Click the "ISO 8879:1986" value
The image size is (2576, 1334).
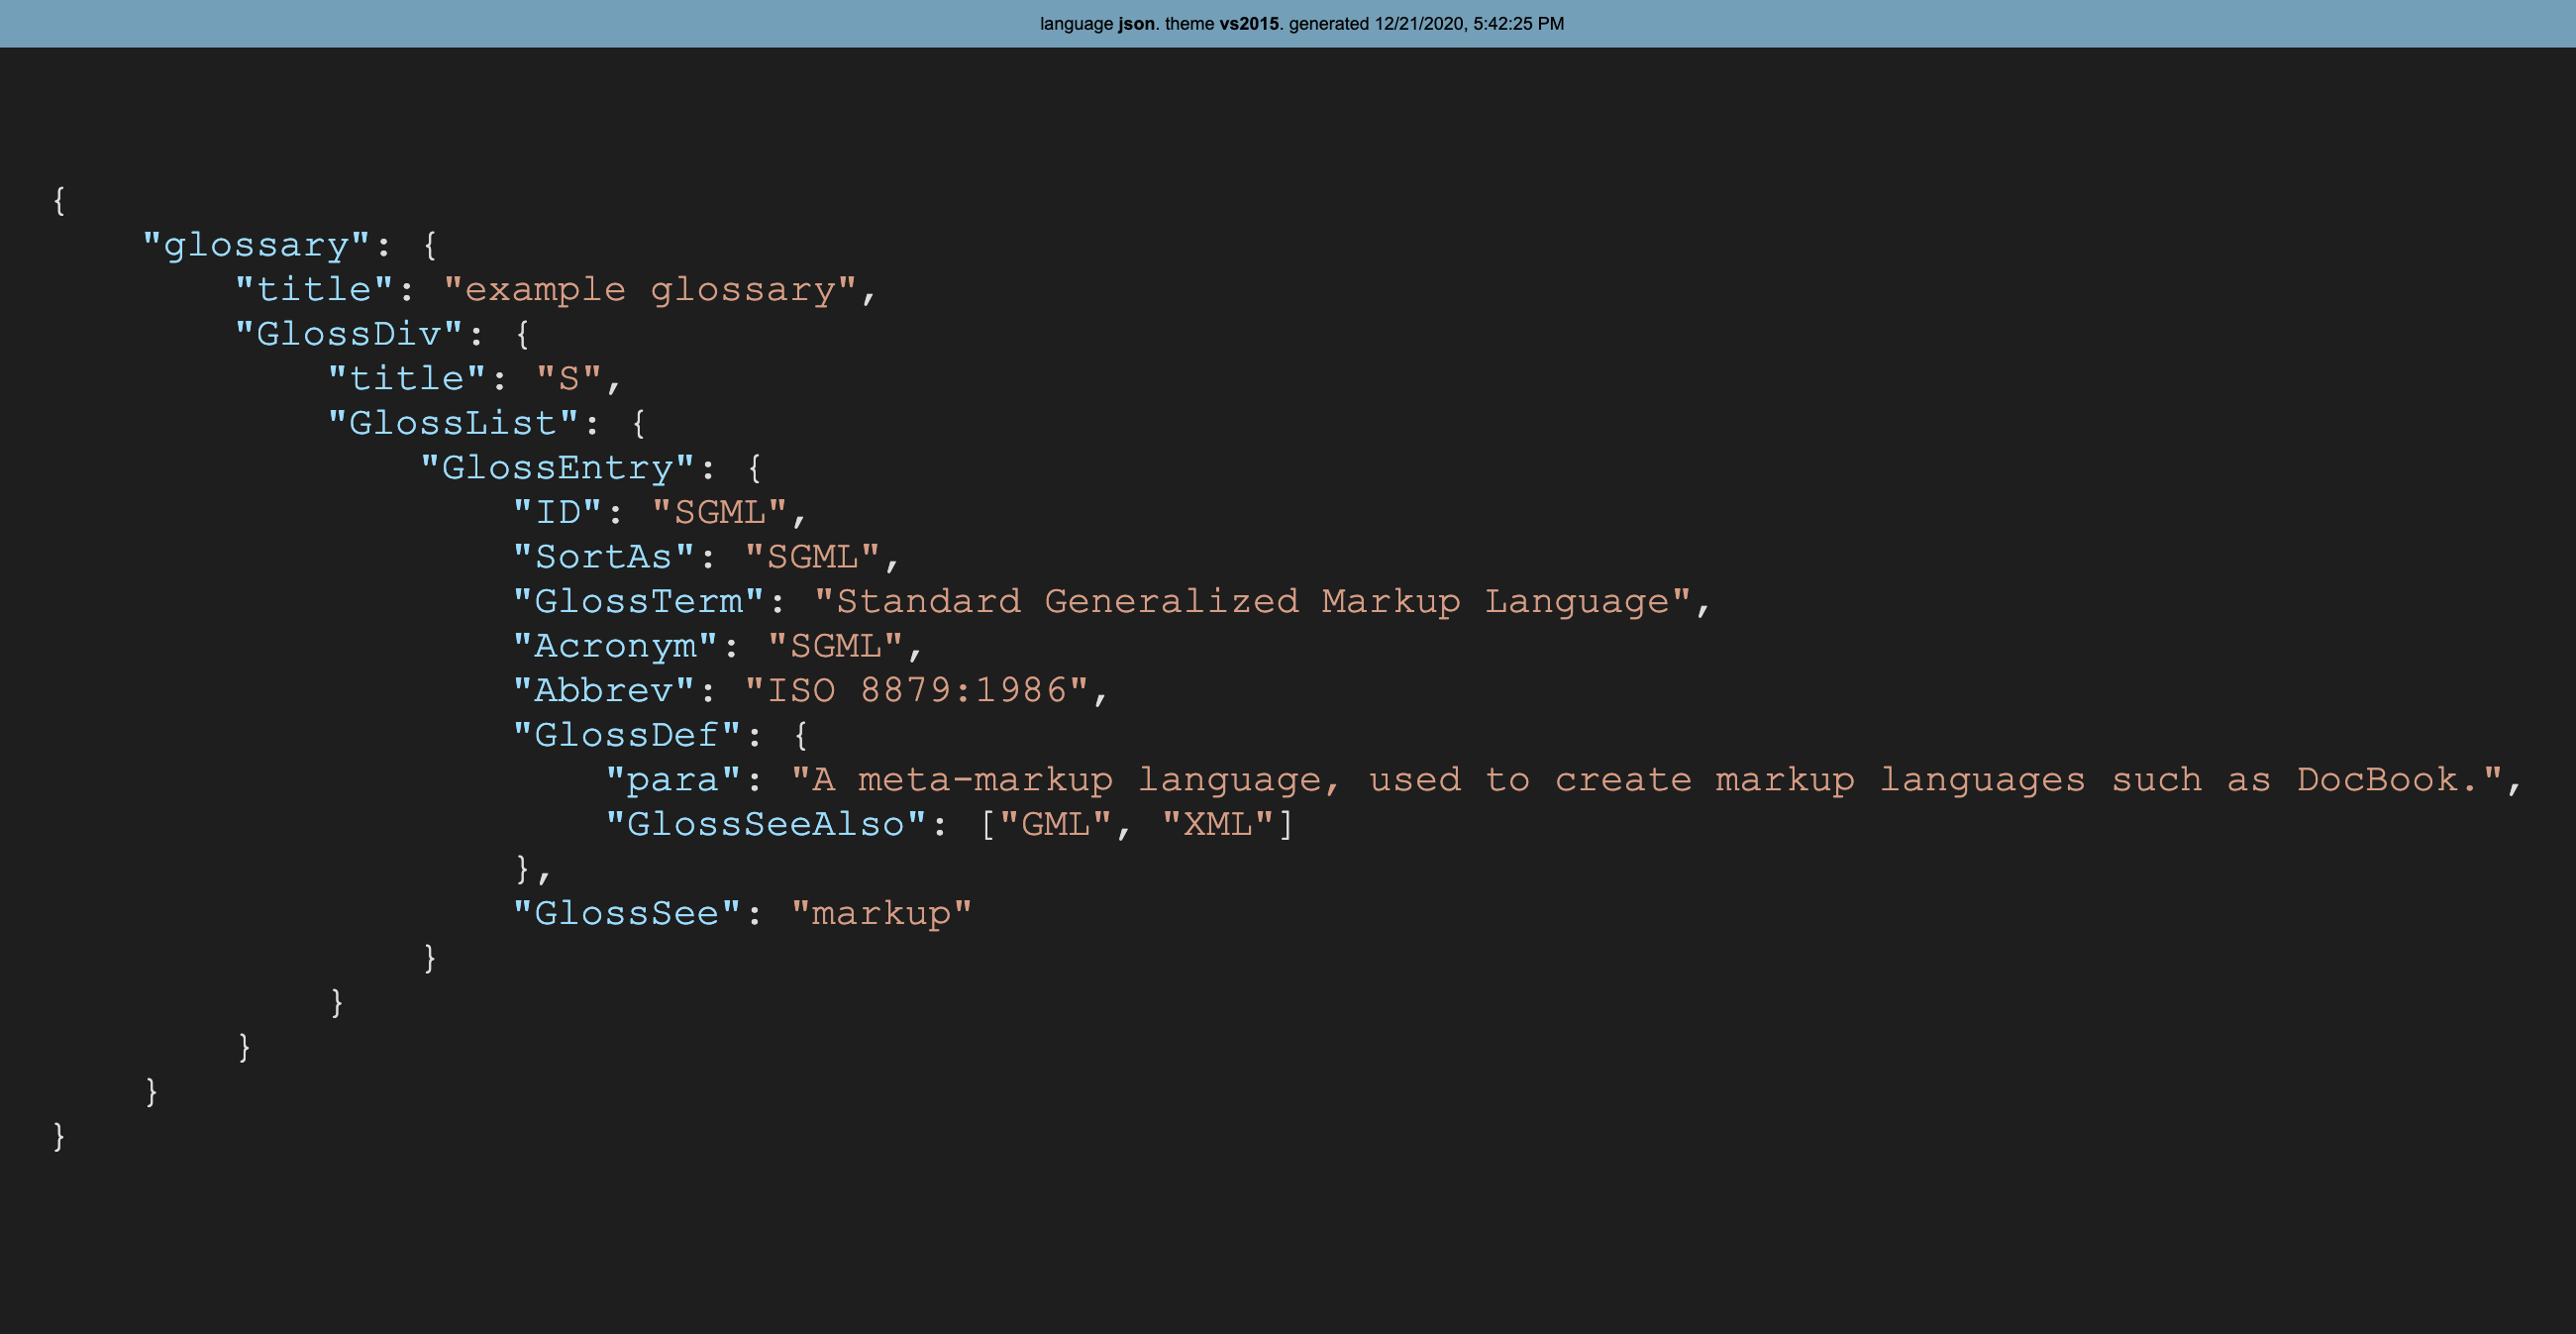click(x=916, y=690)
